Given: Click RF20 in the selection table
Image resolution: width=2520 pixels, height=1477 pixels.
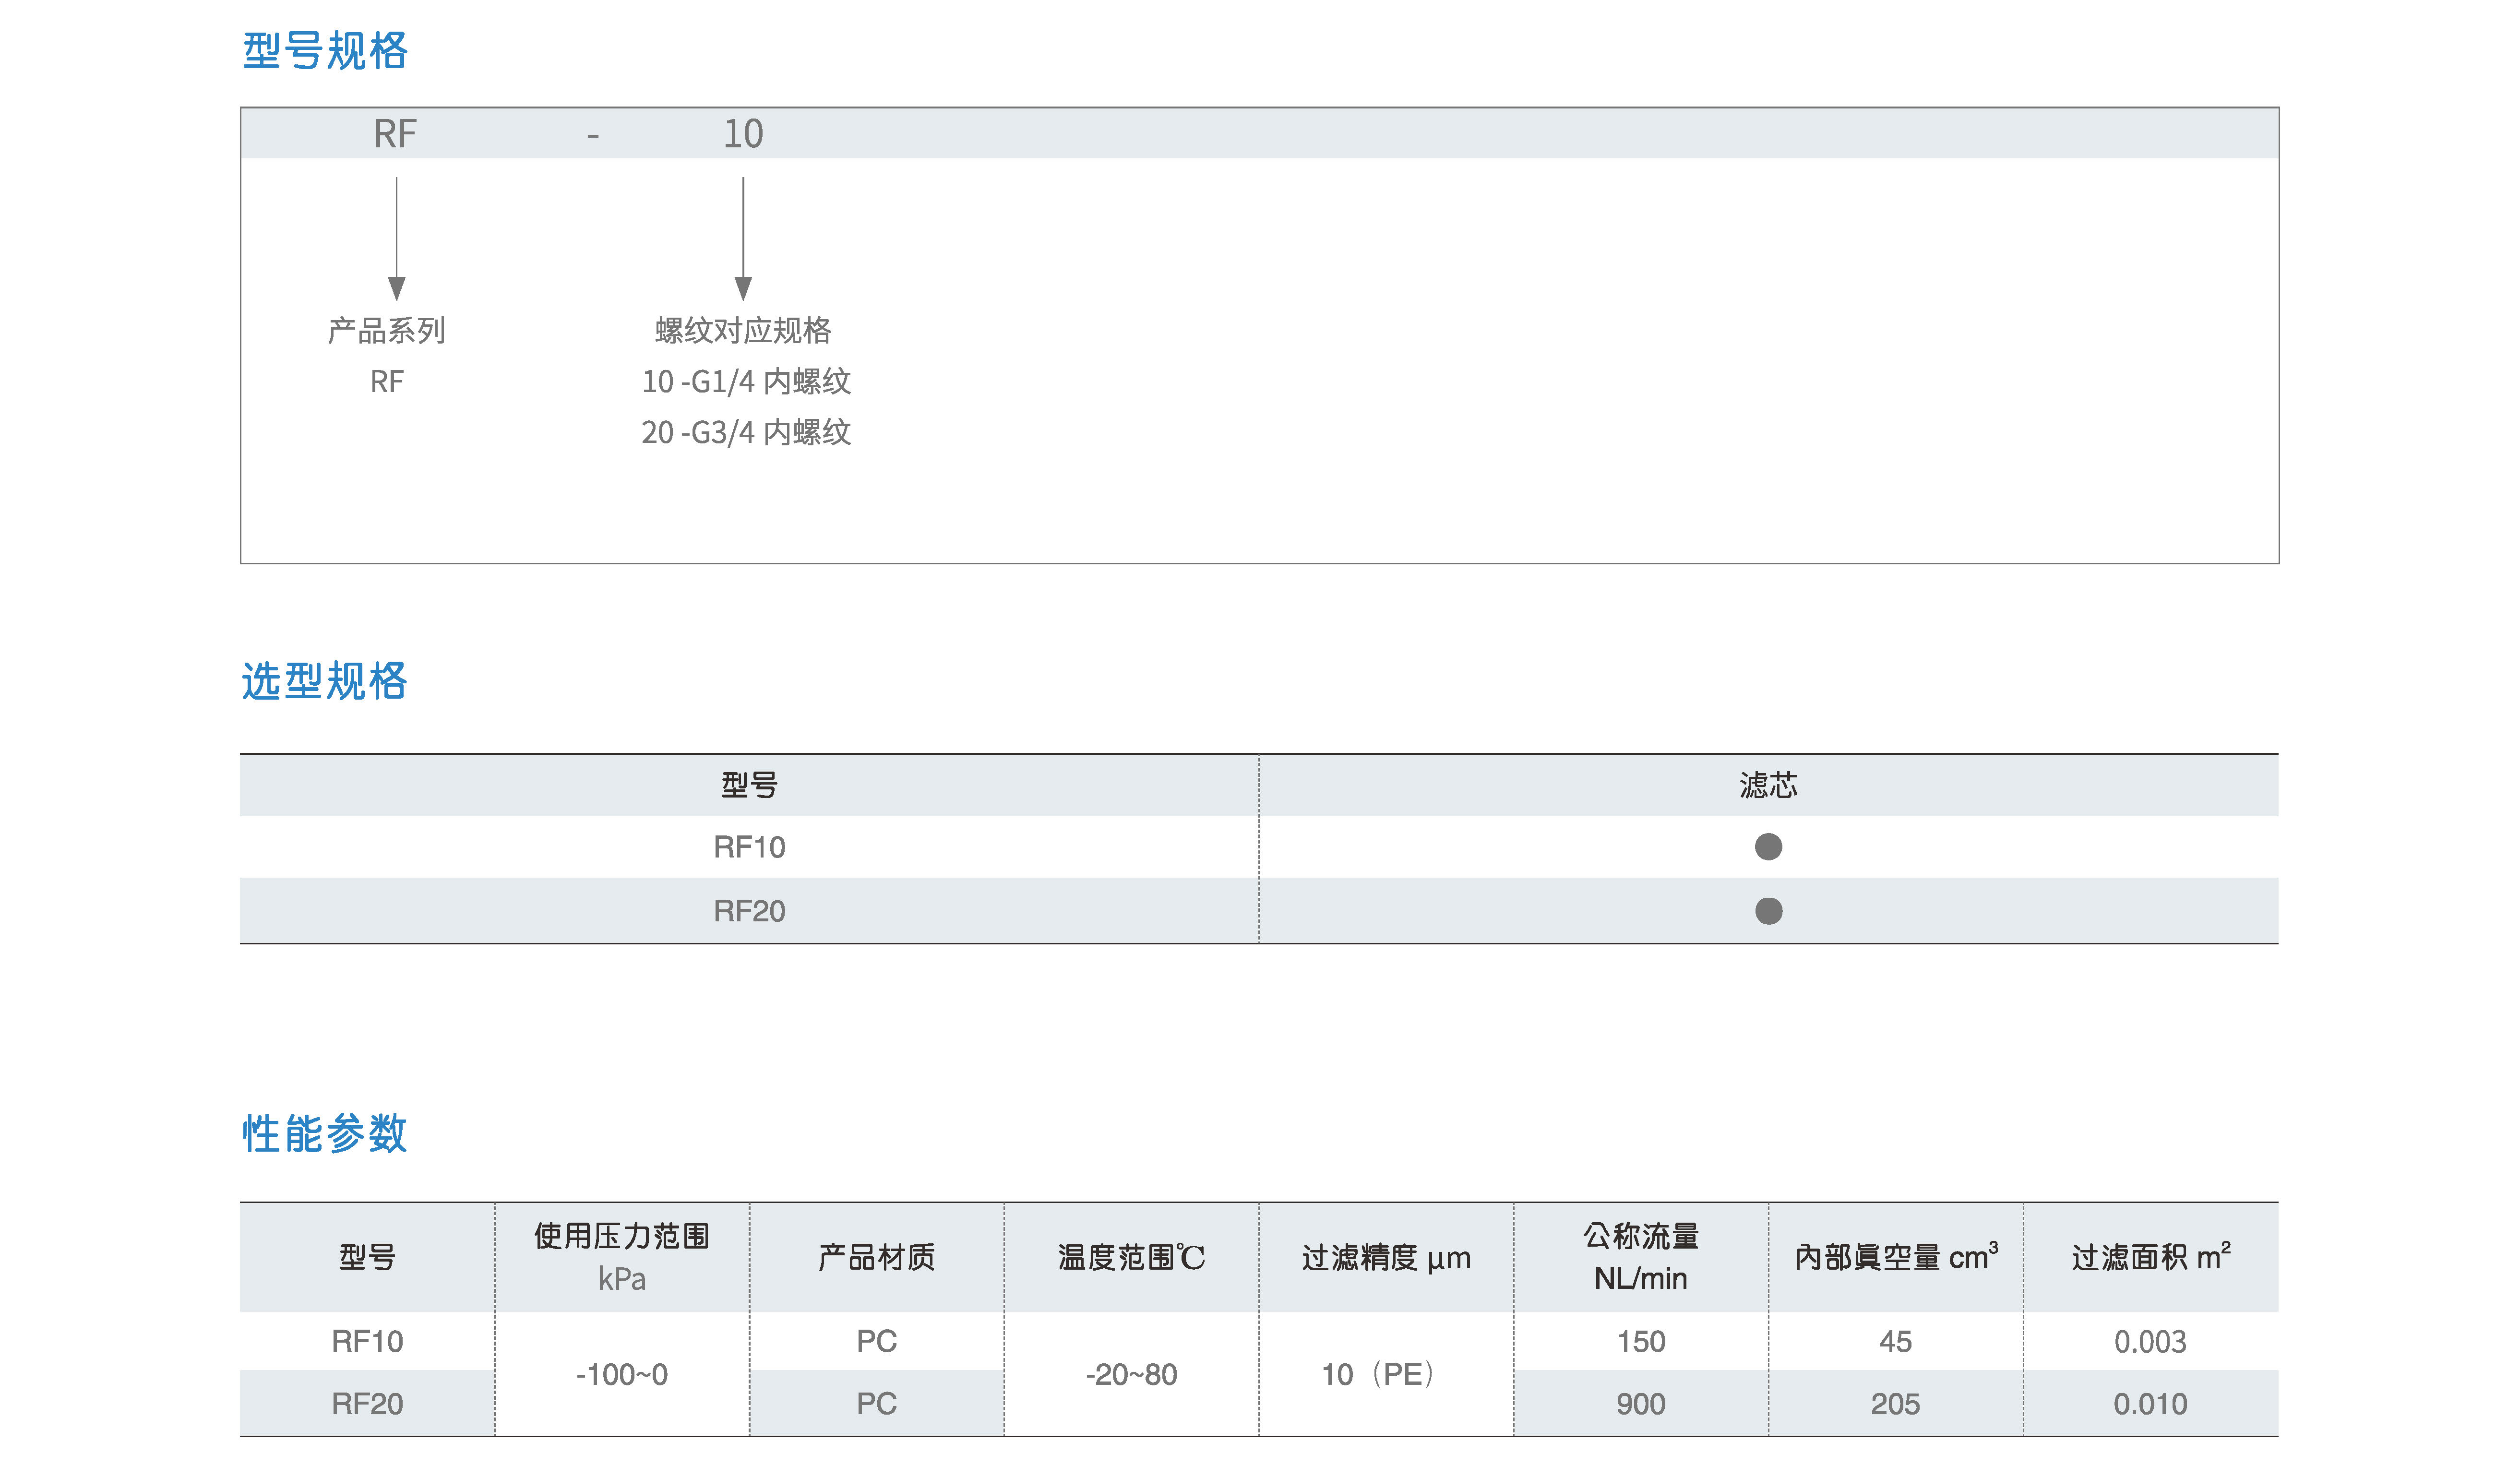Looking at the screenshot, I should (x=749, y=911).
